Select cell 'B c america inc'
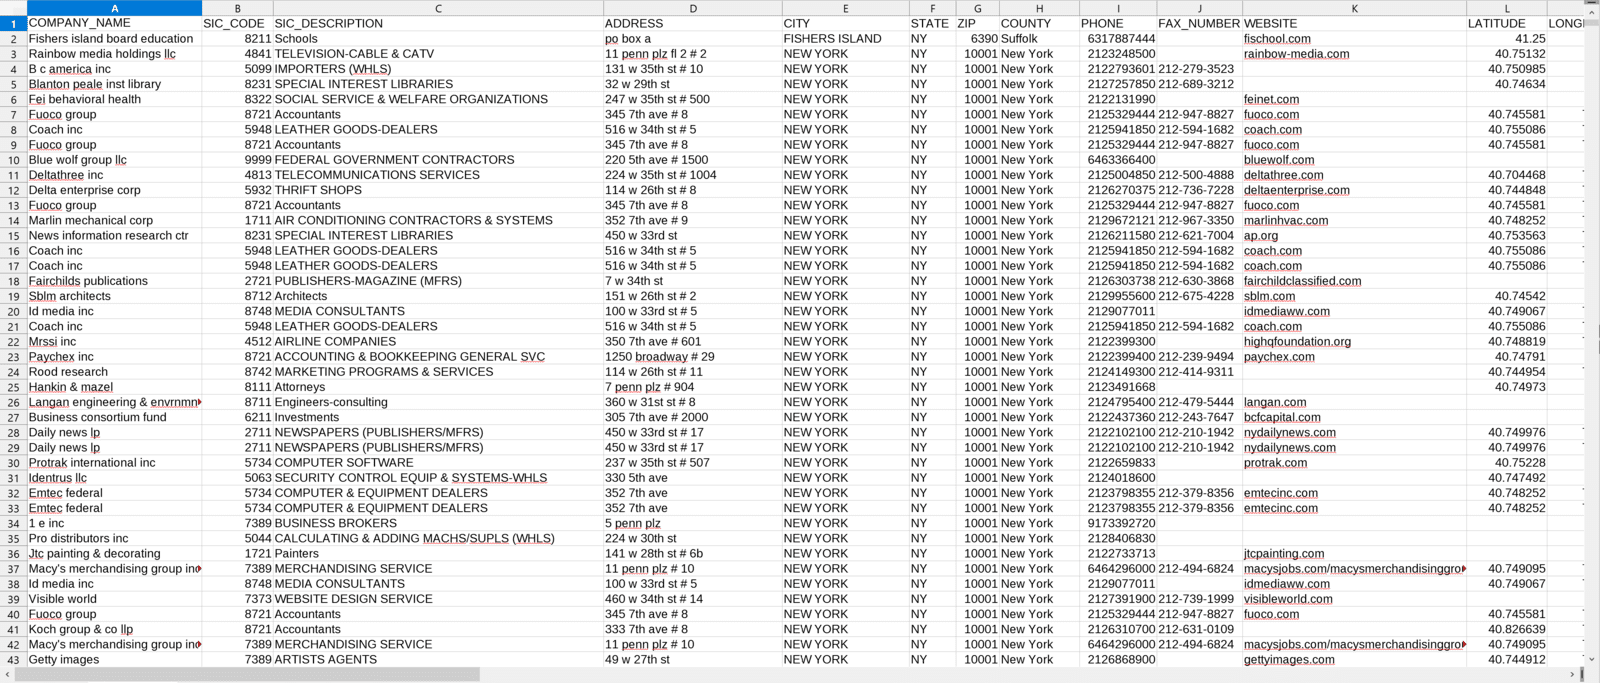 pos(114,69)
